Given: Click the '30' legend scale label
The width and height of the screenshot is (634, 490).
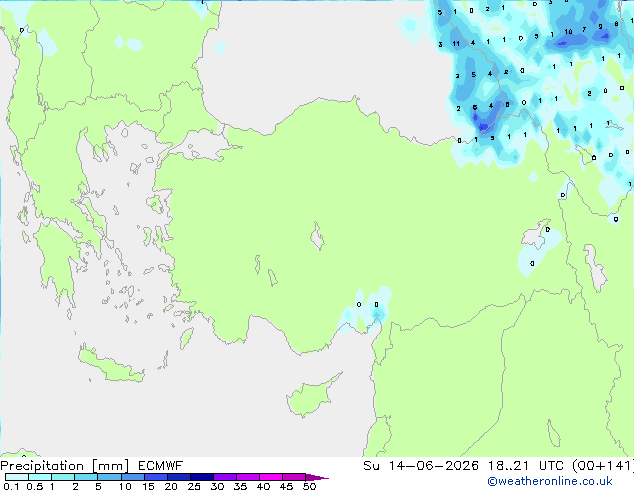Looking at the screenshot, I should click(x=217, y=486).
